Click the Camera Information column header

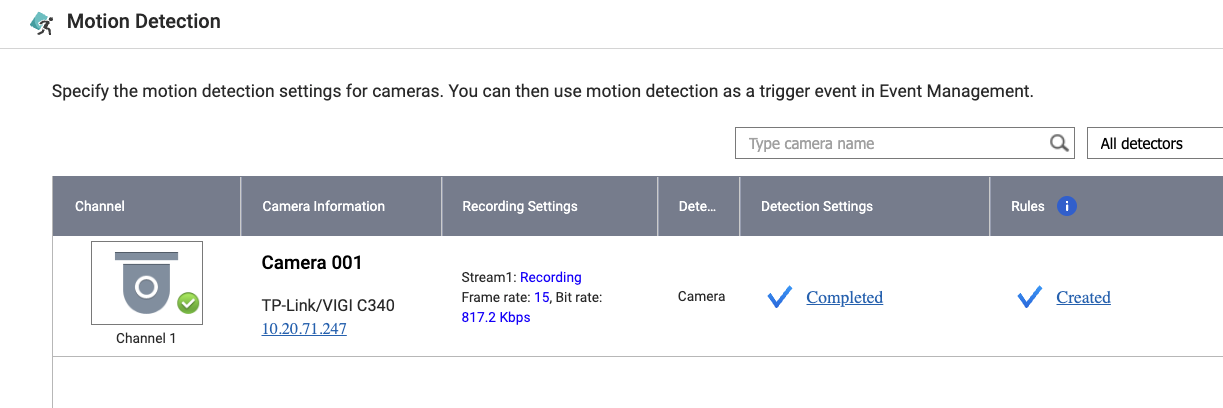pos(323,206)
